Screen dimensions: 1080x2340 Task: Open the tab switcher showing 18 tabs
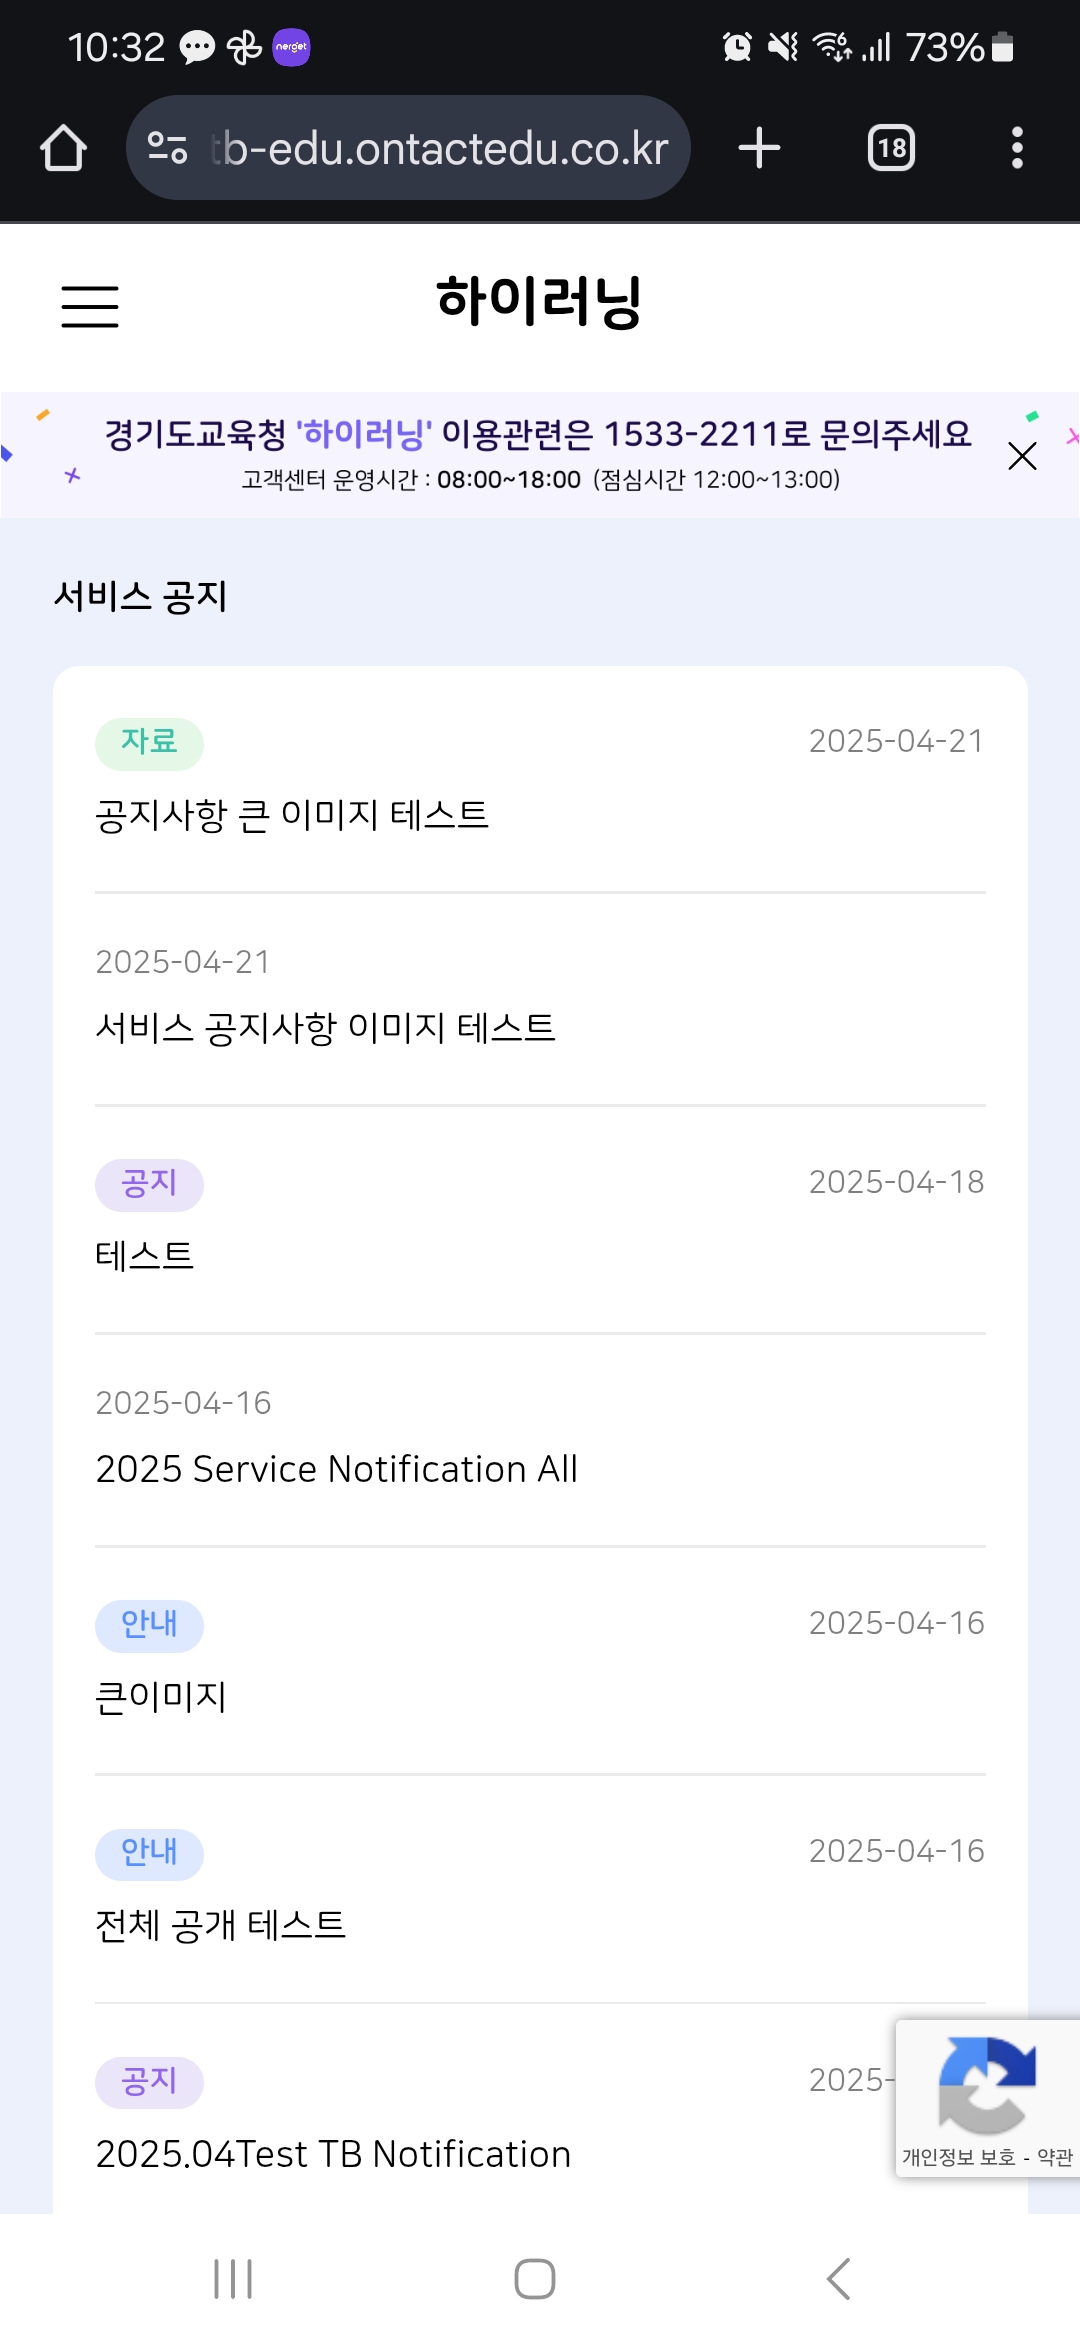coord(891,148)
